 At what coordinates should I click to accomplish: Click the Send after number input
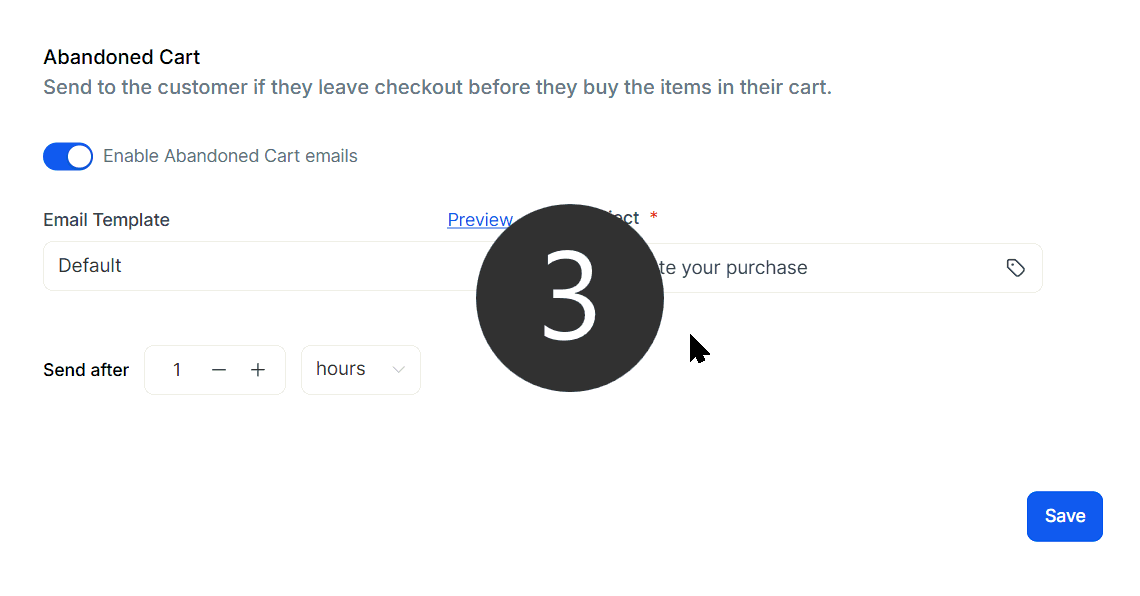tap(177, 370)
